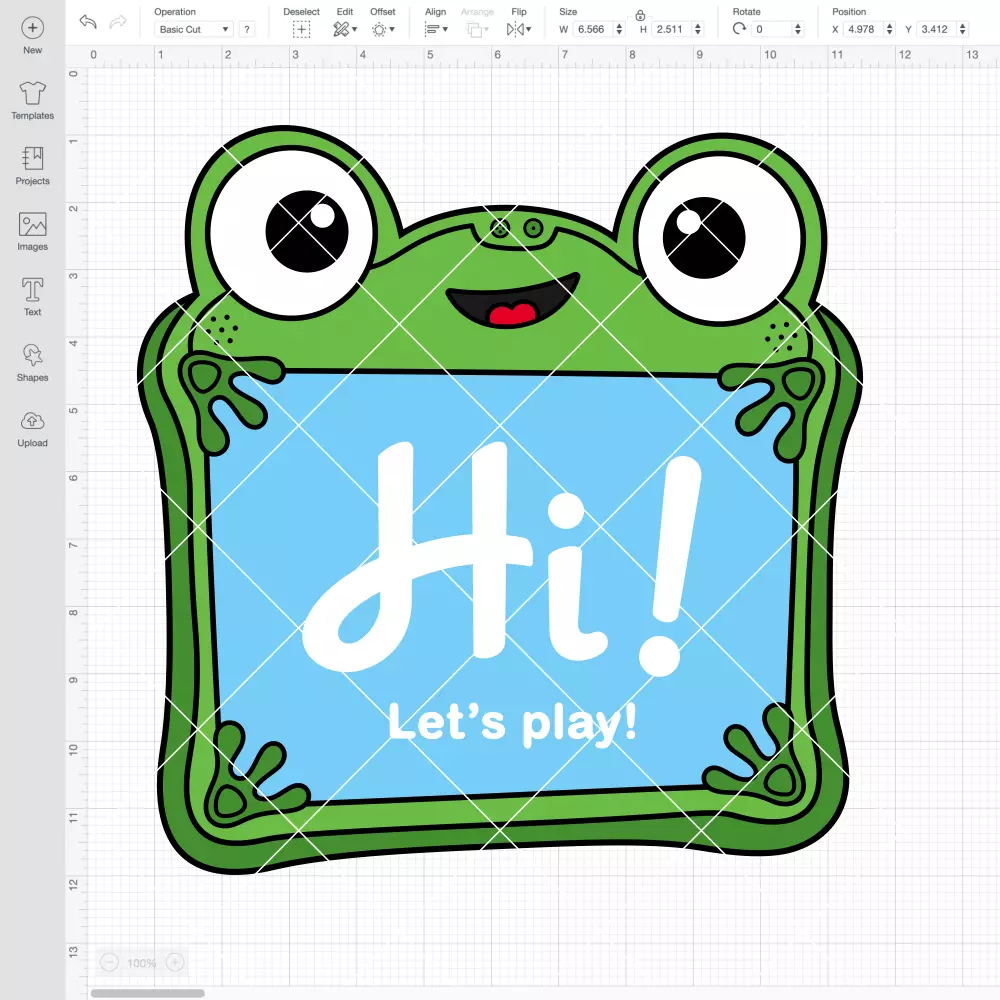Viewport: 1000px width, 1000px height.
Task: Click the Align lines icon
Action: [432, 29]
